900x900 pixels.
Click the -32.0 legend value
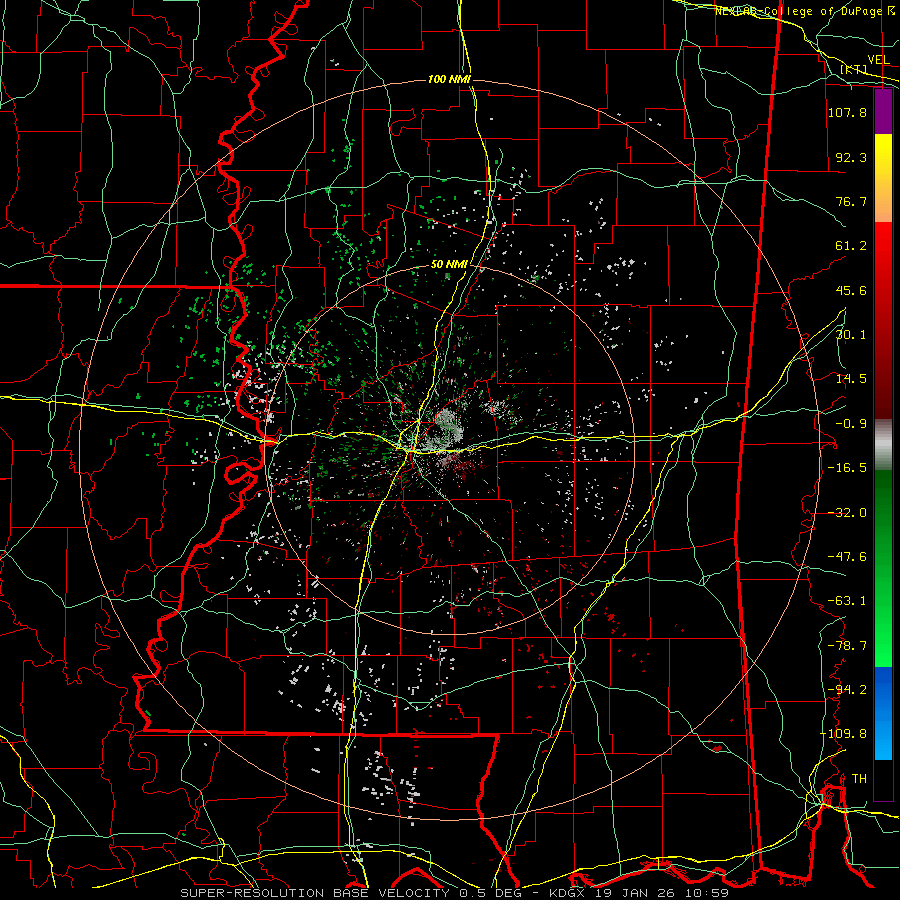click(x=847, y=513)
